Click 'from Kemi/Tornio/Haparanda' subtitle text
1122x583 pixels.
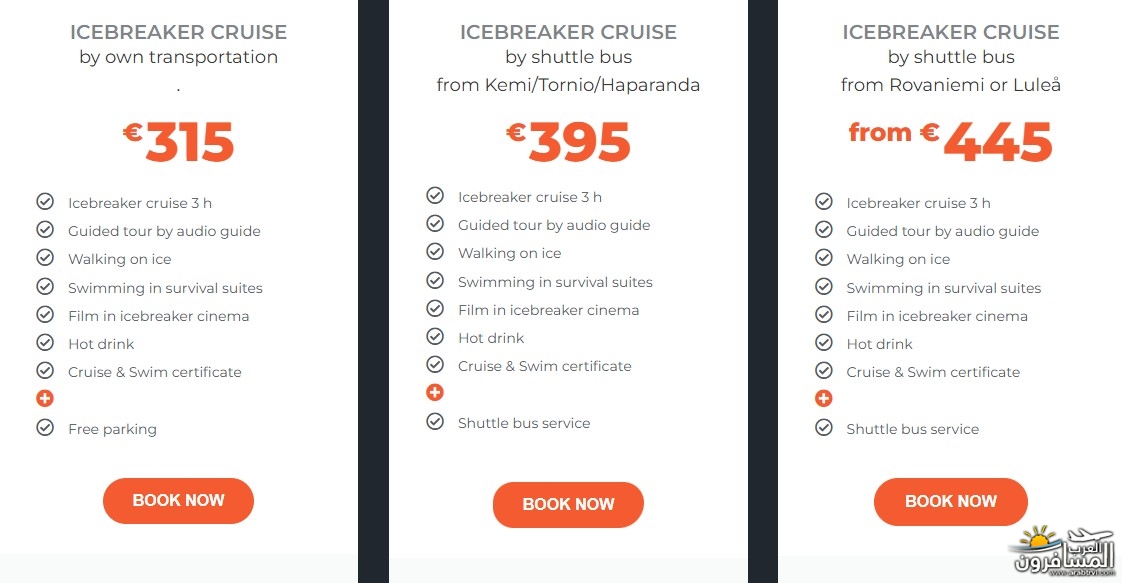[568, 85]
